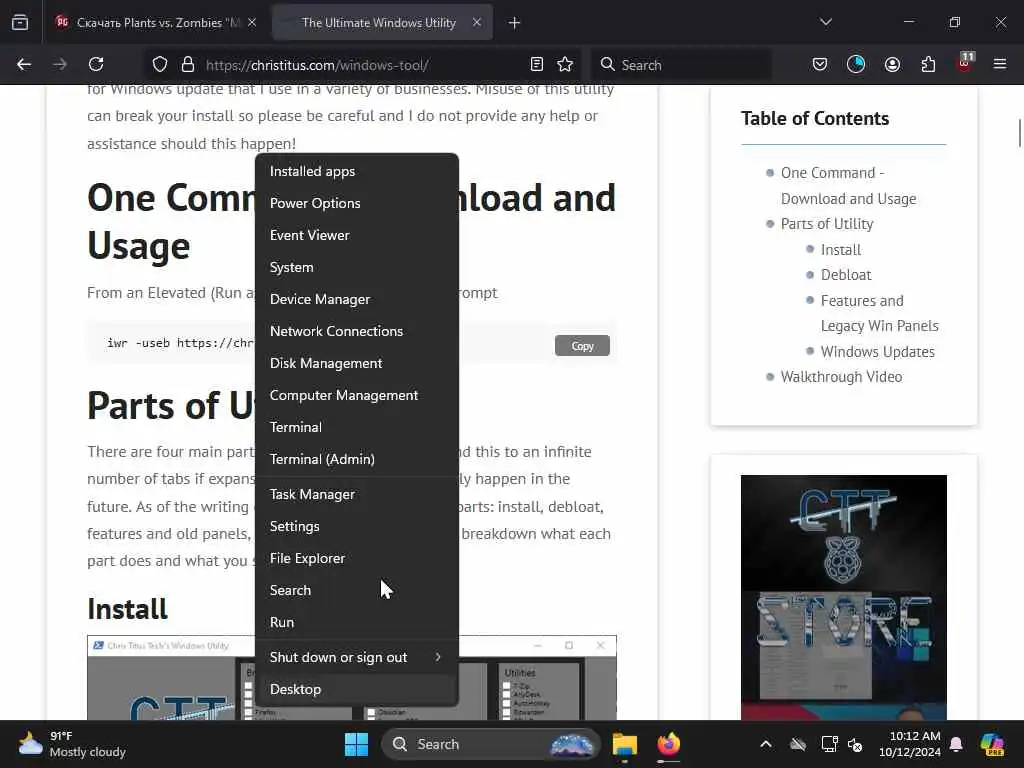
Task: Click the page vertical scrollbar thumb
Action: pos(1019,133)
